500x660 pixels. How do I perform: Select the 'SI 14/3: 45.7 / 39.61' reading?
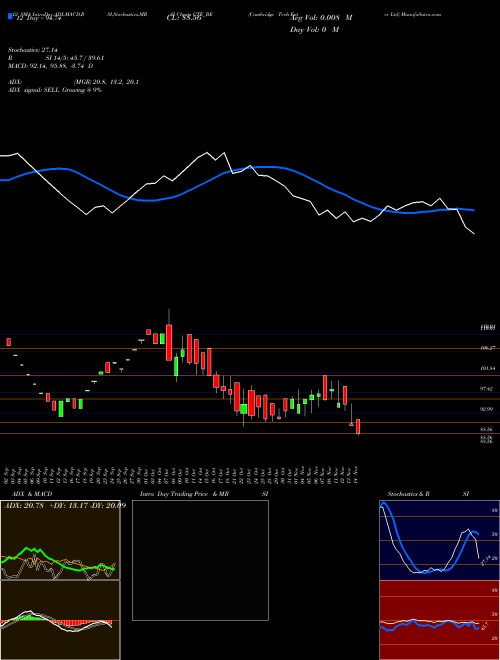pos(75,58)
